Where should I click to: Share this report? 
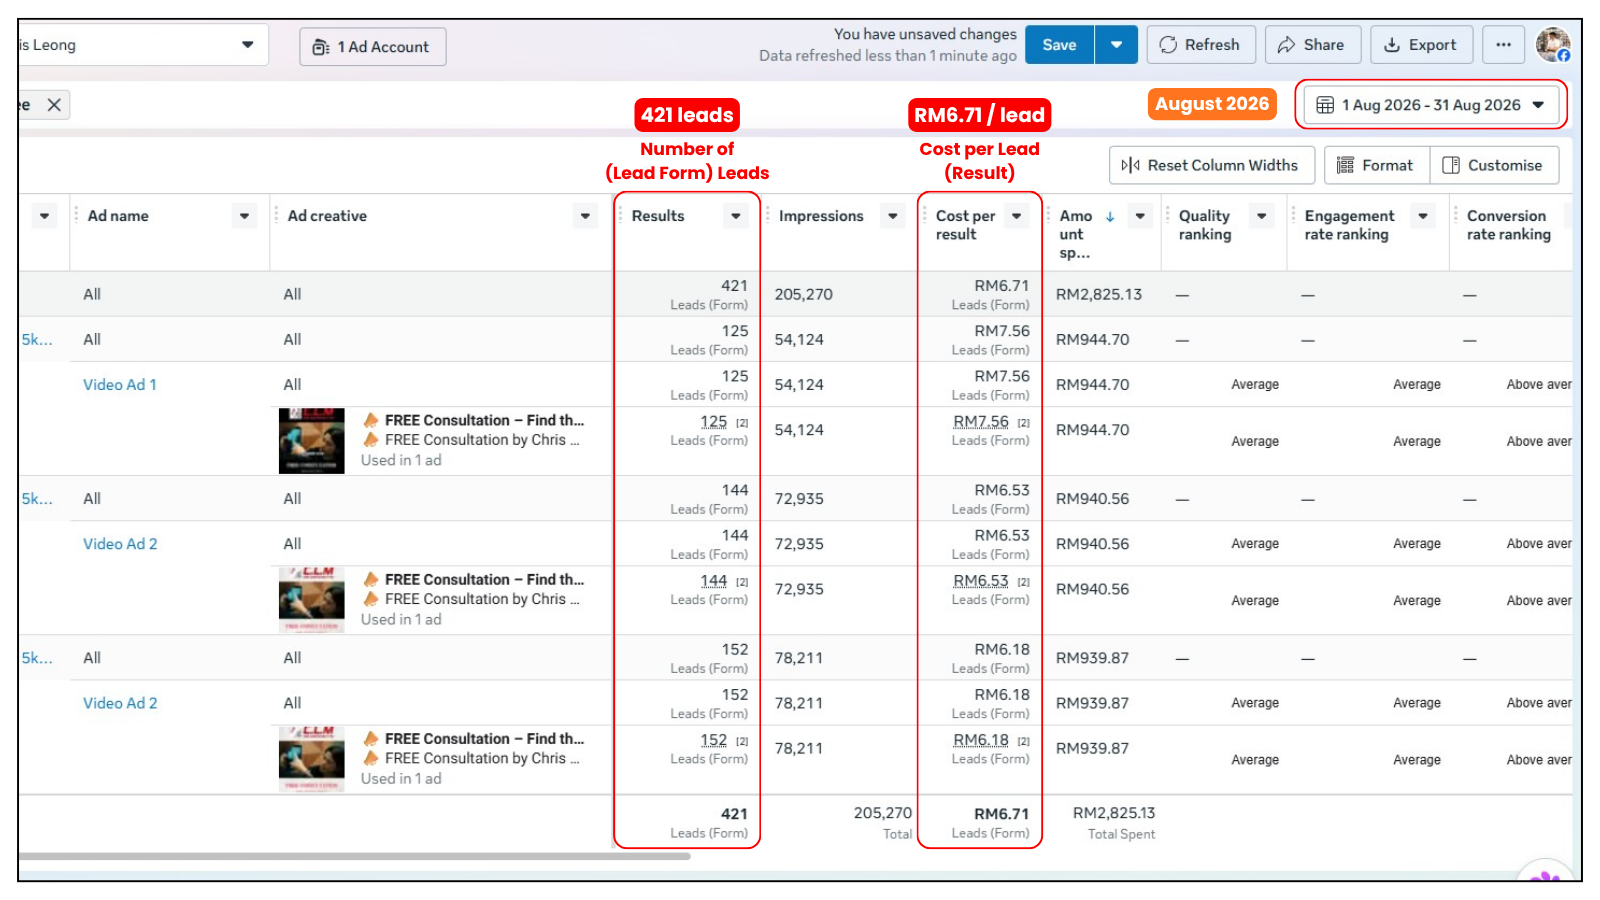[x=1312, y=45]
